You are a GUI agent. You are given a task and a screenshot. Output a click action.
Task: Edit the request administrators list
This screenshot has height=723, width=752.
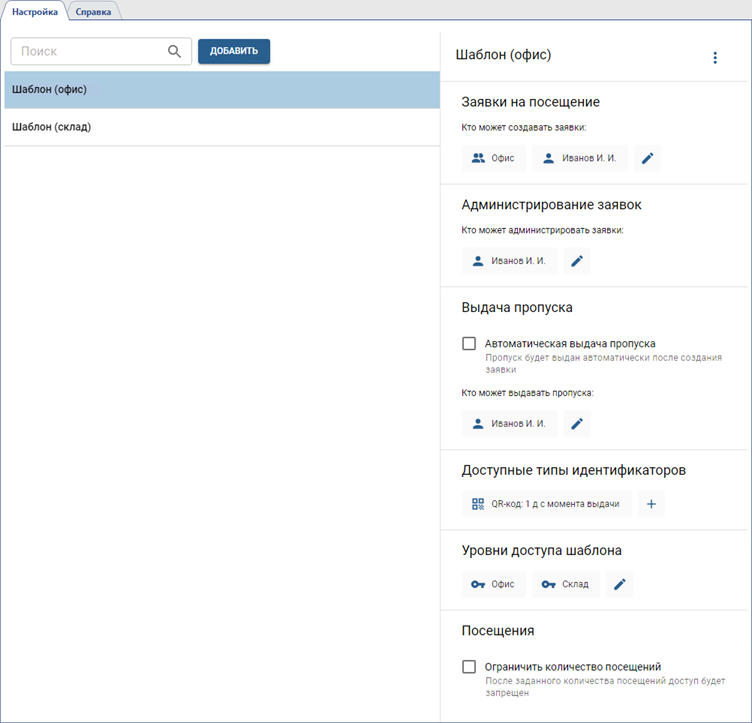(576, 261)
